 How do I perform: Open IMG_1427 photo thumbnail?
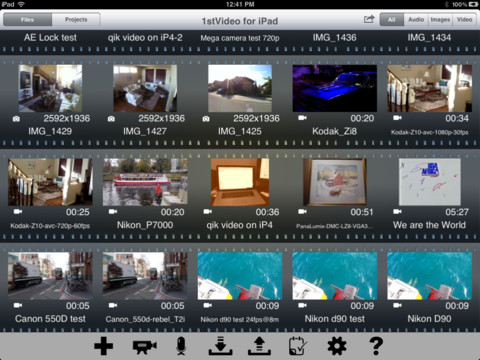coord(145,88)
